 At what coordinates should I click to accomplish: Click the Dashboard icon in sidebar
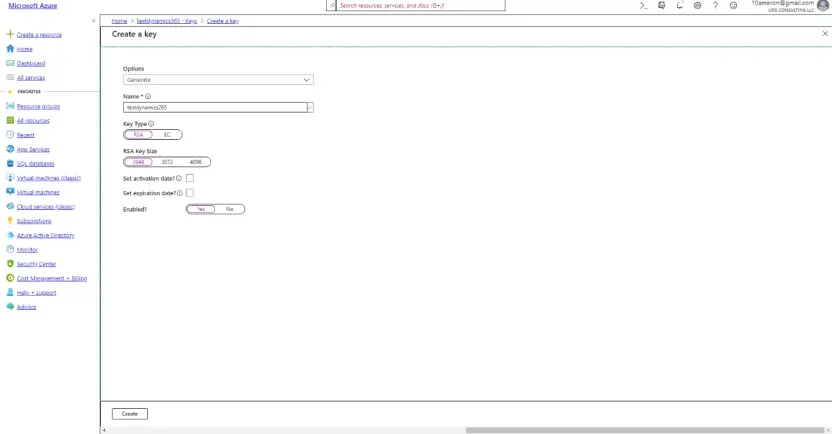[x=10, y=63]
